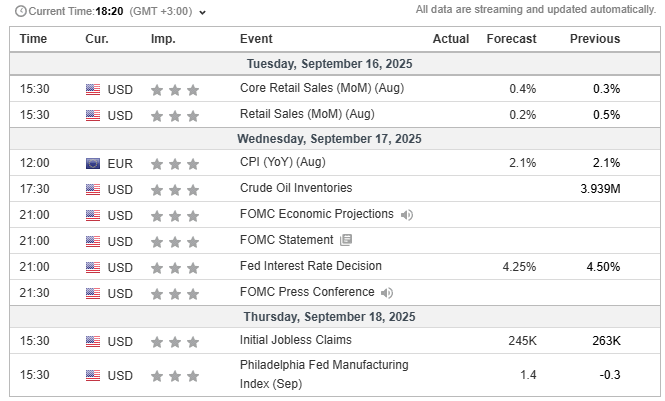Click the EUR flag icon in CPI row
This screenshot has width=665, height=401.
pyautogui.click(x=93, y=164)
